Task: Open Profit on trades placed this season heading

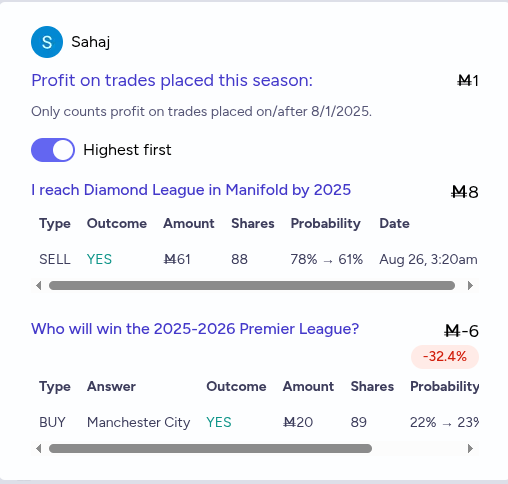Action: [172, 80]
